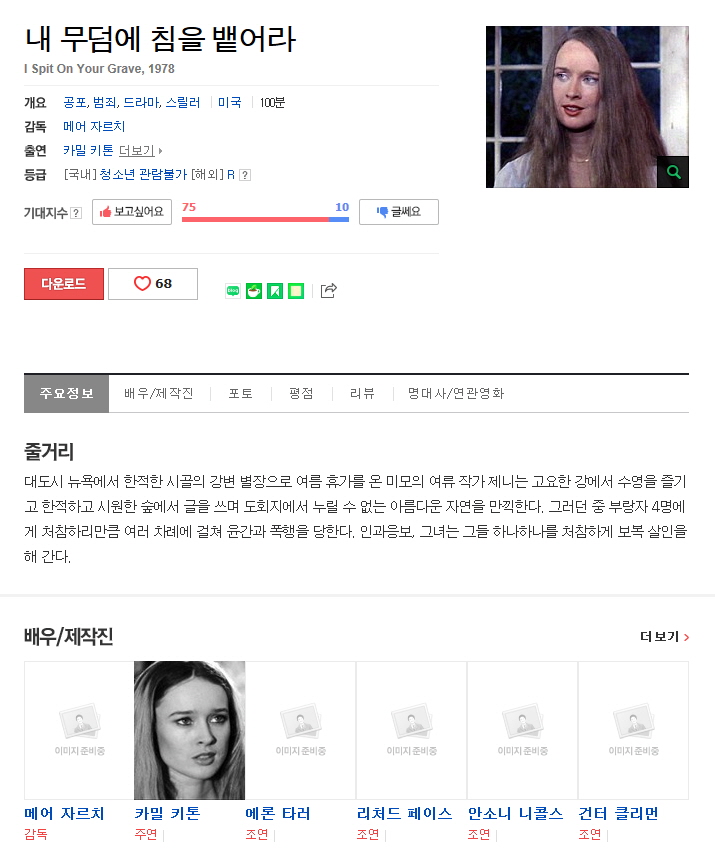Viewport: 715px width, 858px height.
Task: Click the red 다운로드 button
Action: 63,283
